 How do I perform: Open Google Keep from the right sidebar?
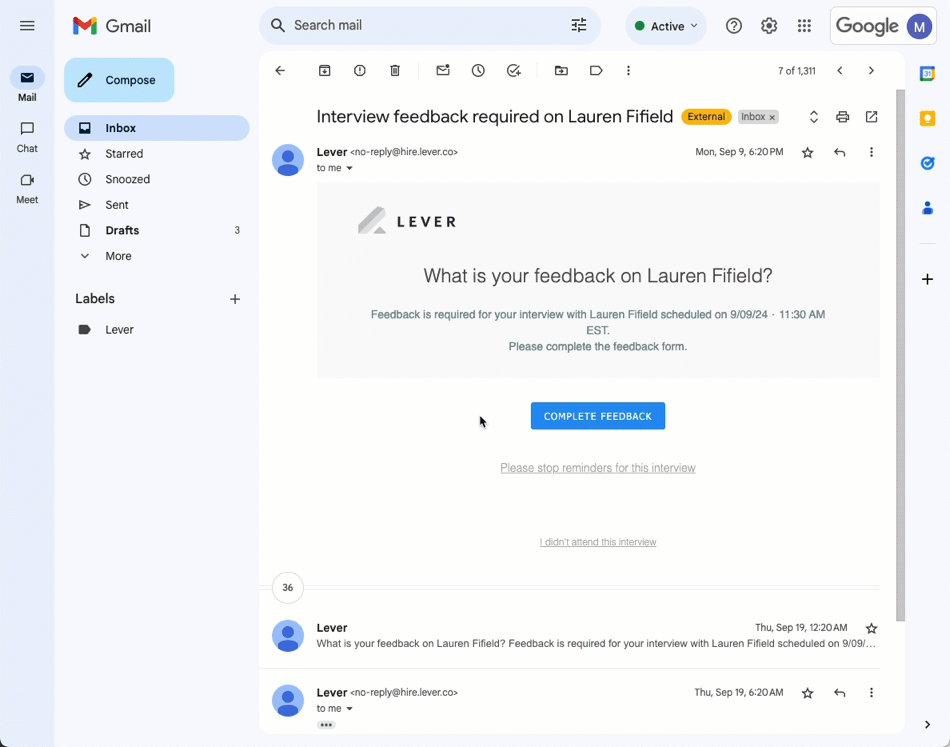pos(928,117)
